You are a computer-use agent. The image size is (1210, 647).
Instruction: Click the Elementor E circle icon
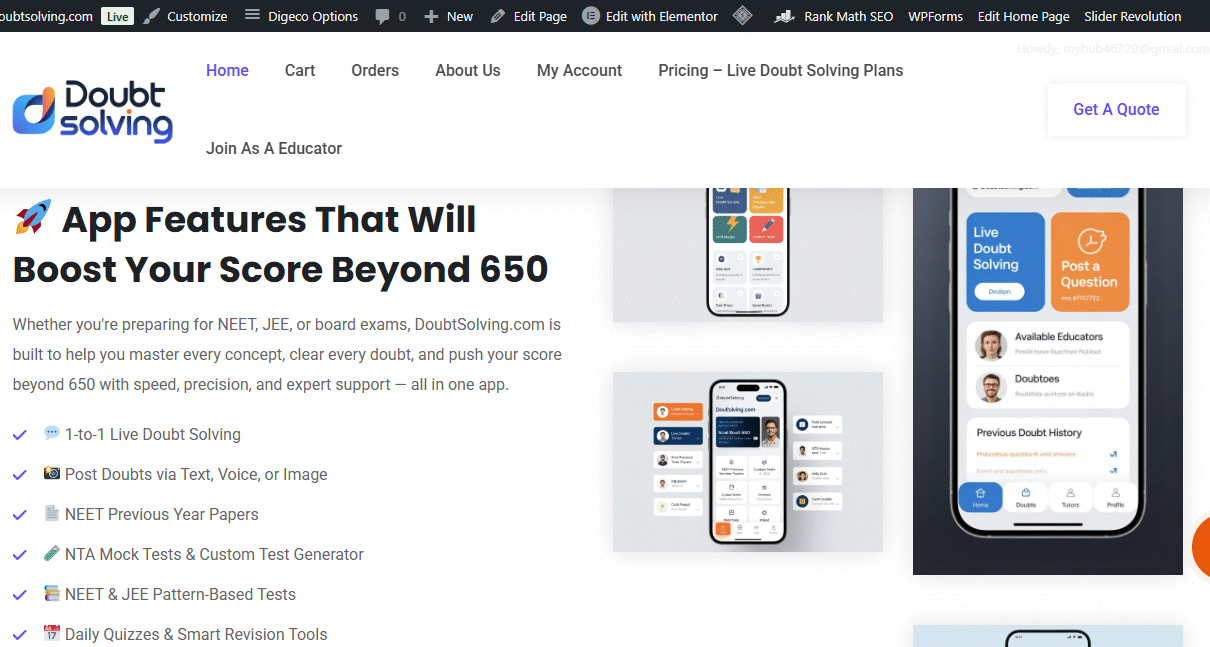(x=590, y=16)
